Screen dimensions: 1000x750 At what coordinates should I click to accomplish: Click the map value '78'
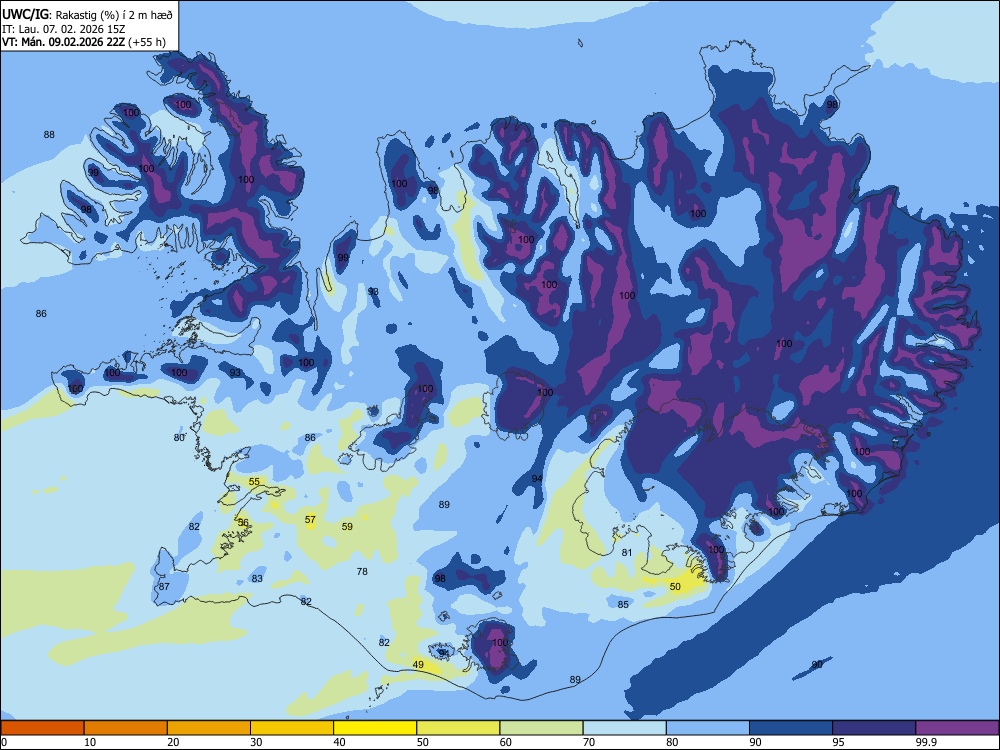click(x=362, y=571)
